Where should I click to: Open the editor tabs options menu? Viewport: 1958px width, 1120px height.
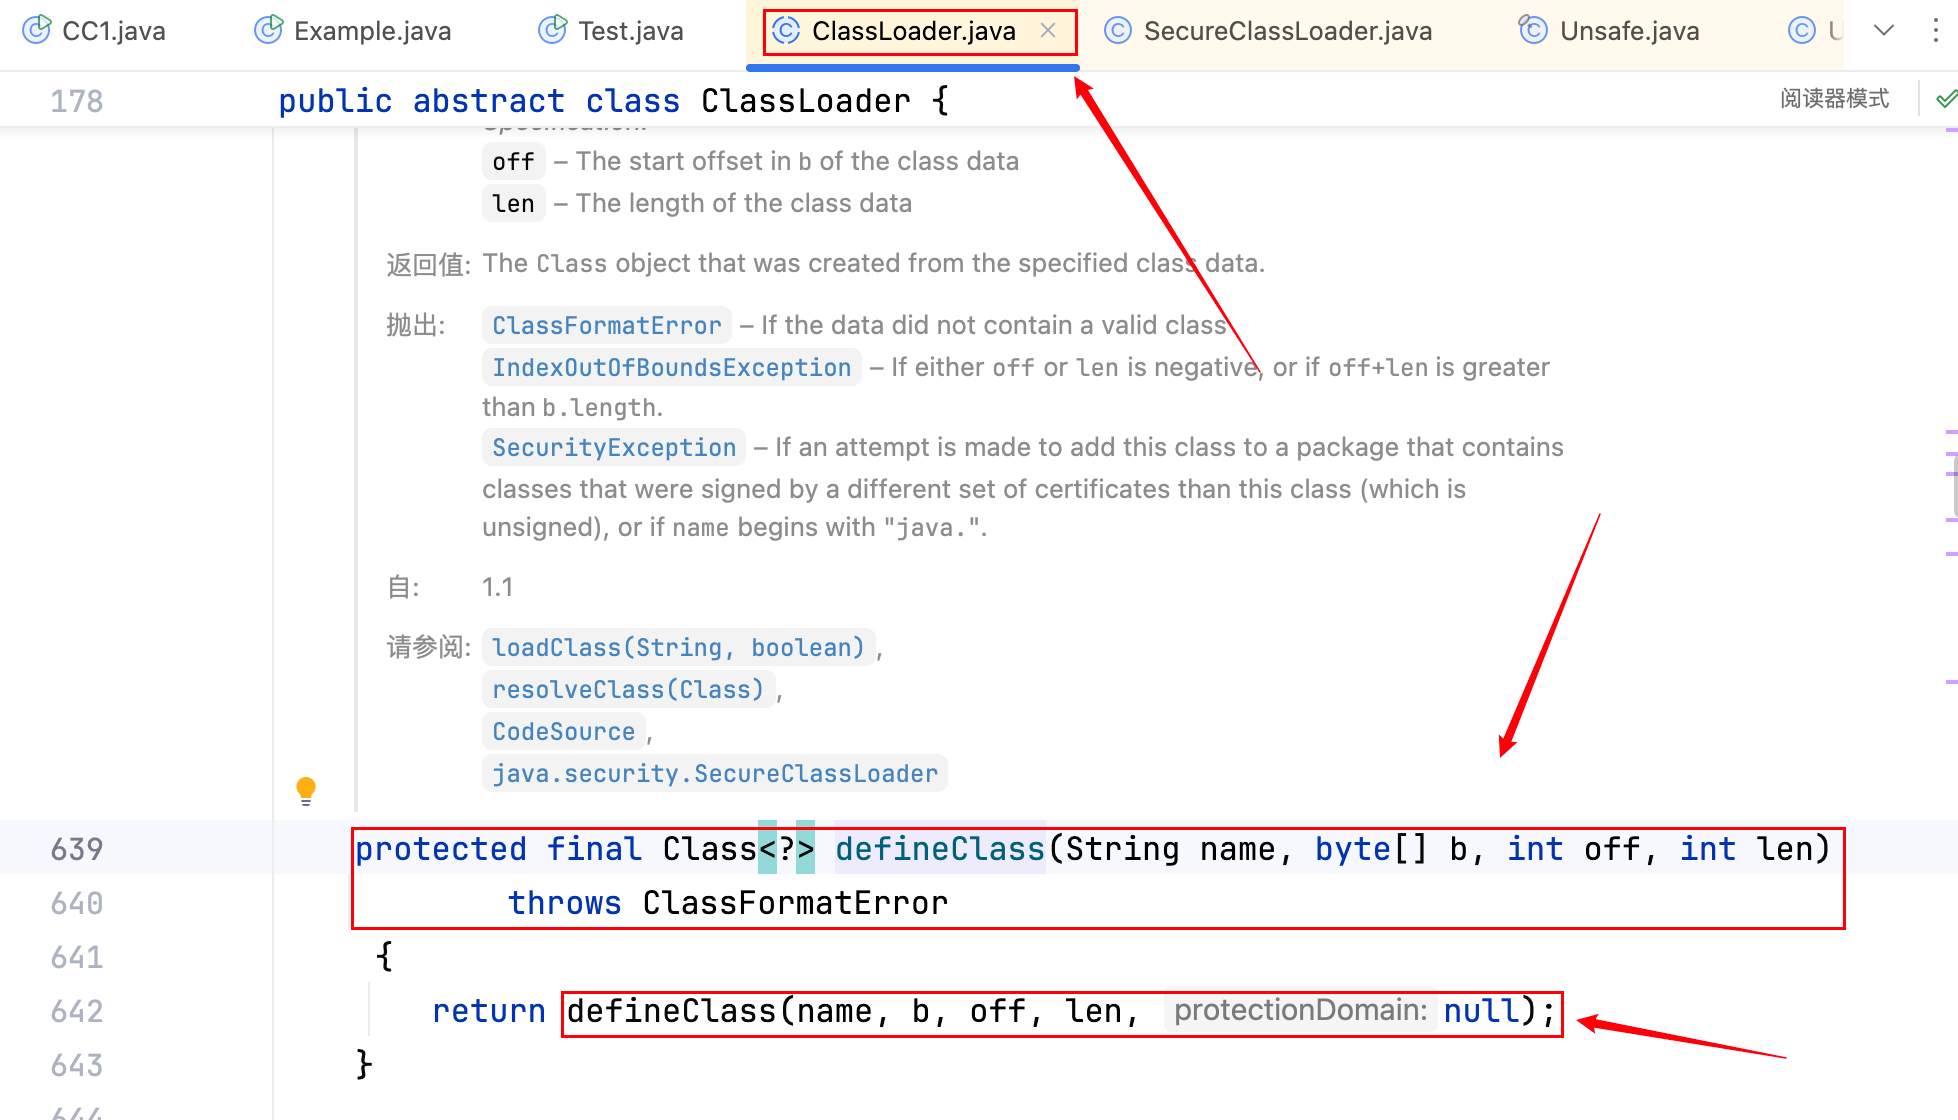point(1936,31)
